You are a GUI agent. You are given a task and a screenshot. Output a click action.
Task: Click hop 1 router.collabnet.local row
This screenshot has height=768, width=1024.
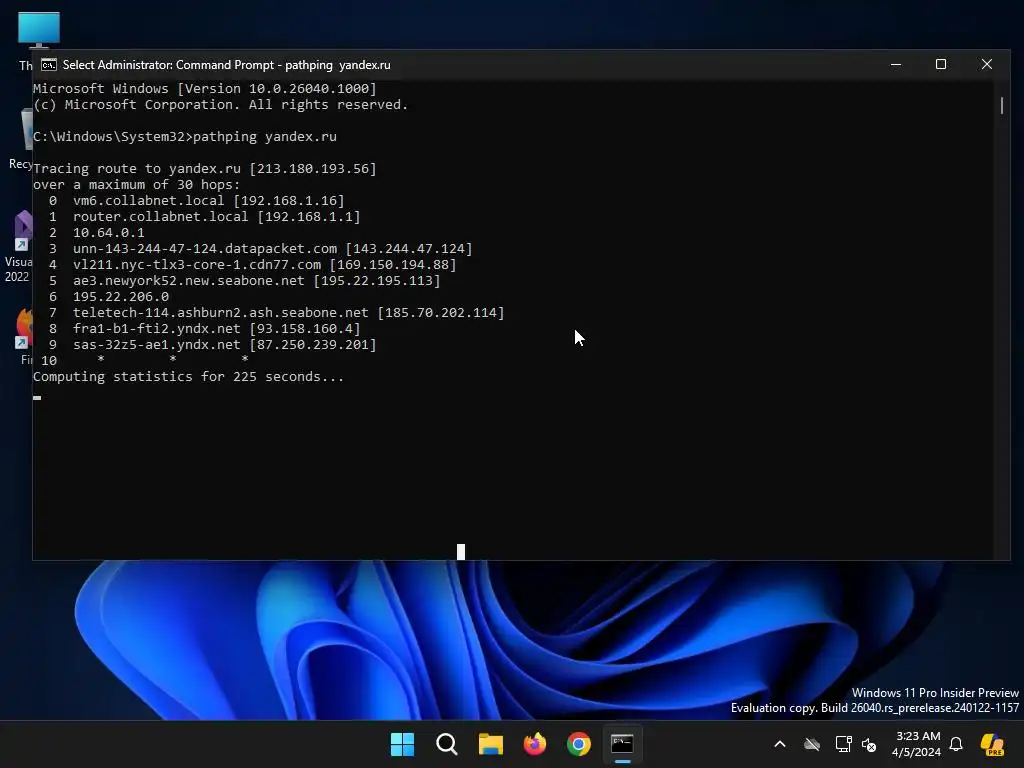pyautogui.click(x=204, y=216)
